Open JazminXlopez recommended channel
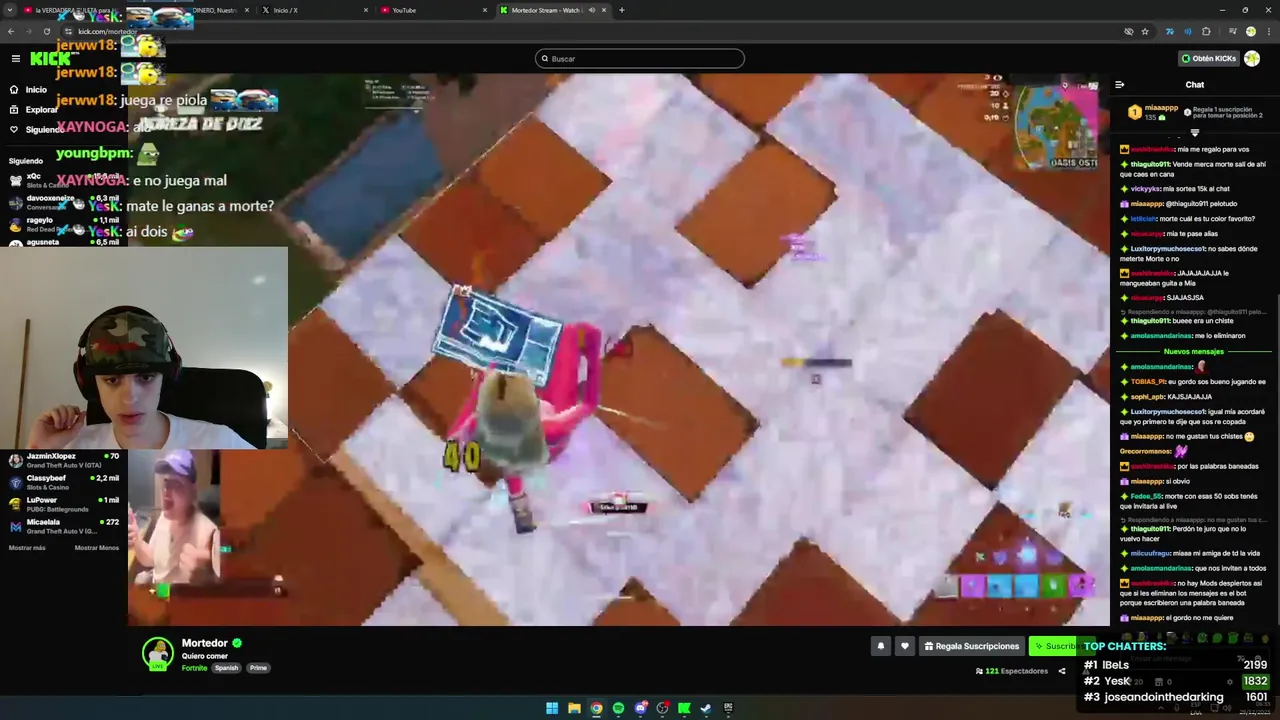Screen dimensions: 1280x720 (64, 460)
